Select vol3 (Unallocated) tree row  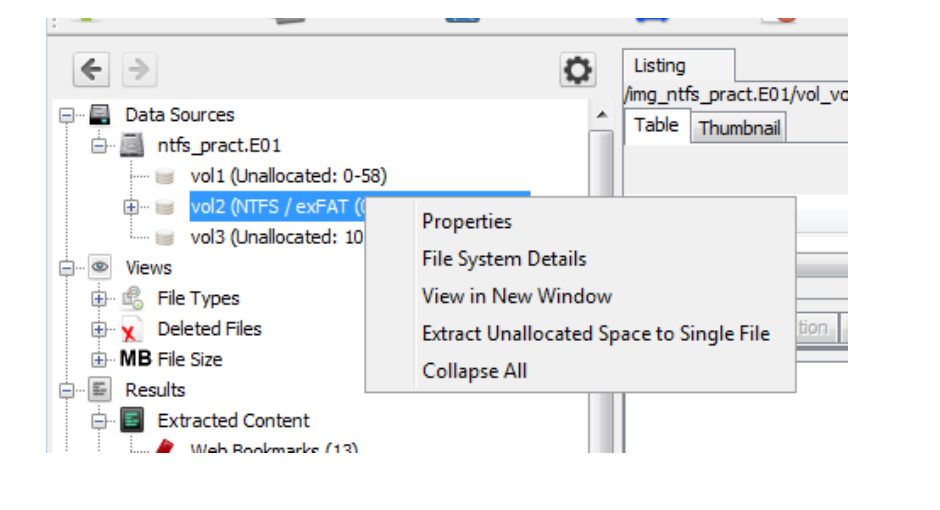[276, 237]
